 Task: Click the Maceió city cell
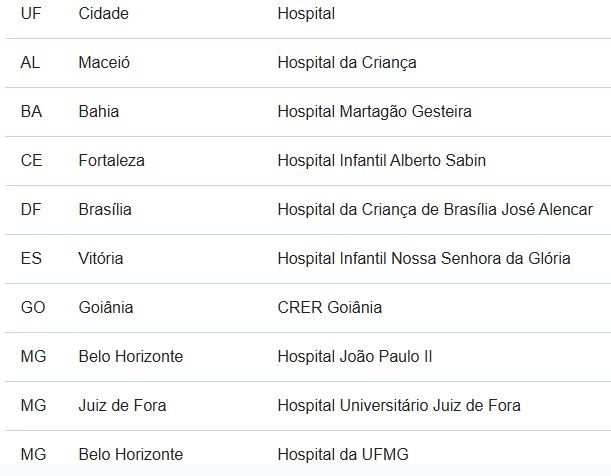[x=104, y=63]
